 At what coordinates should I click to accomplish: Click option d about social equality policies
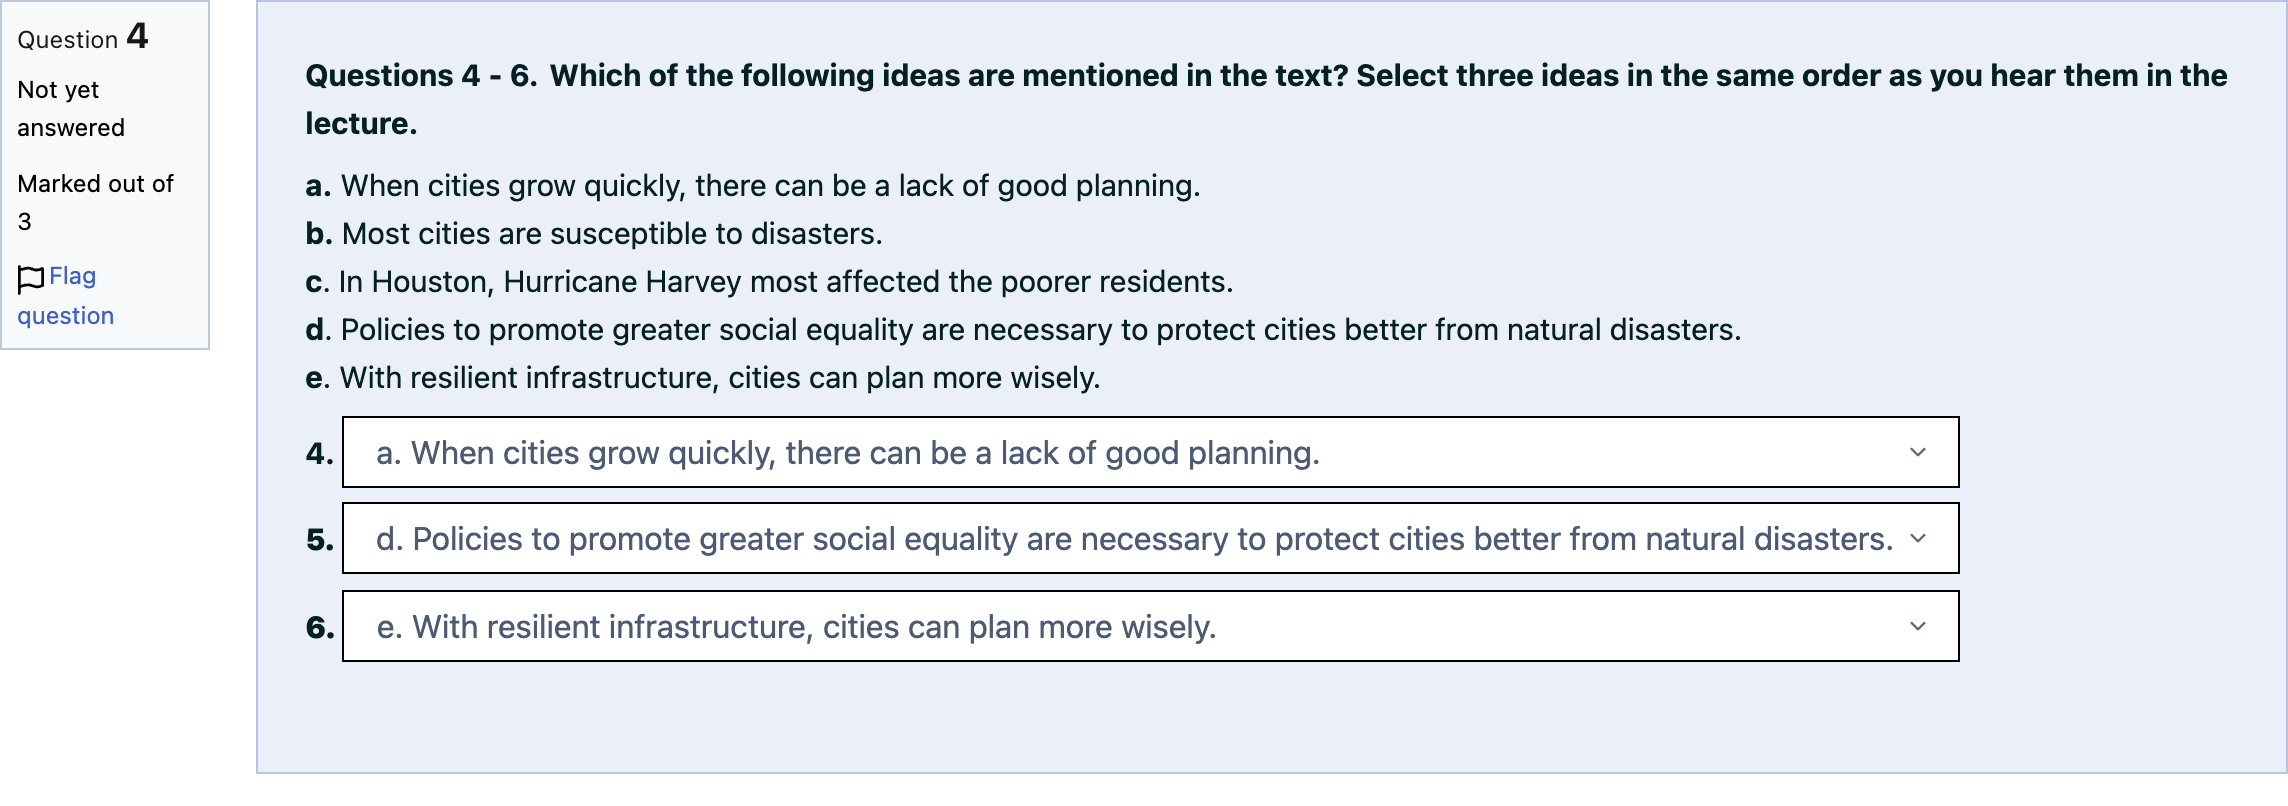click(1023, 330)
